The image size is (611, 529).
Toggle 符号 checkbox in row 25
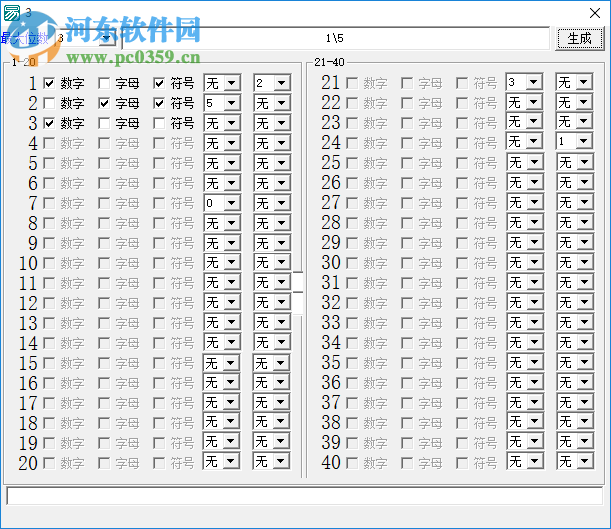462,163
